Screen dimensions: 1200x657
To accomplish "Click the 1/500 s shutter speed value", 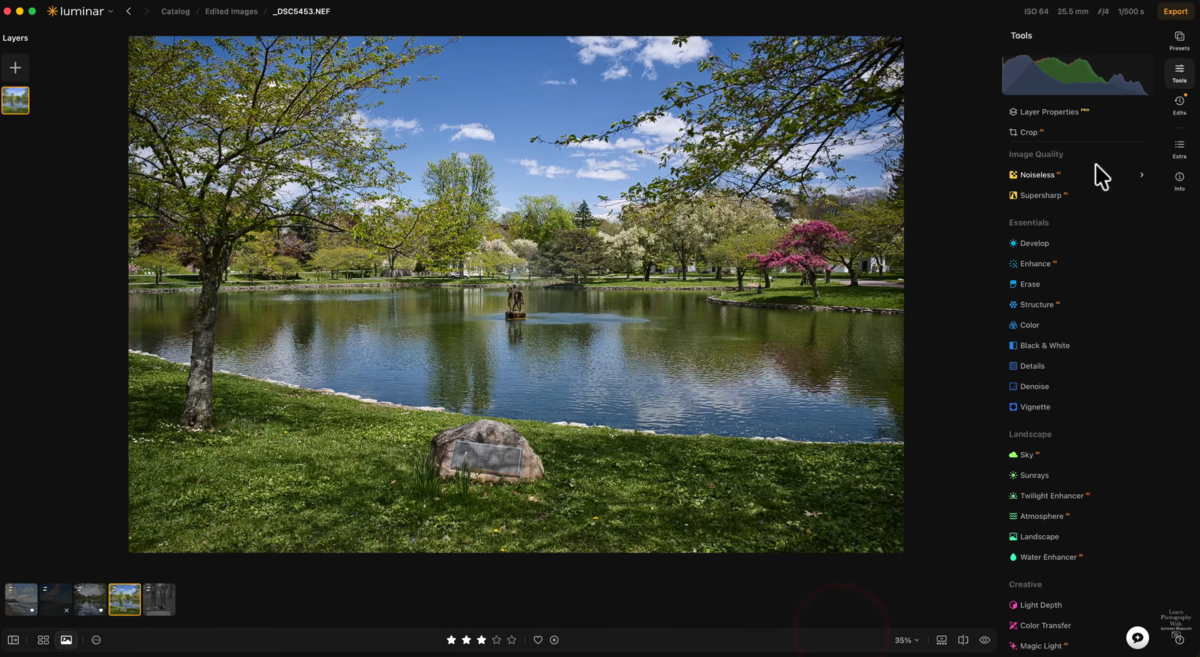I will tap(1132, 11).
